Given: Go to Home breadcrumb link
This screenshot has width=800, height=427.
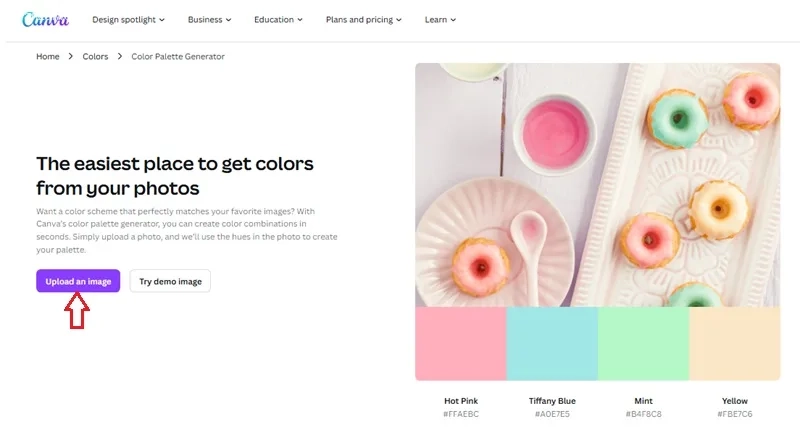Looking at the screenshot, I should 48,57.
